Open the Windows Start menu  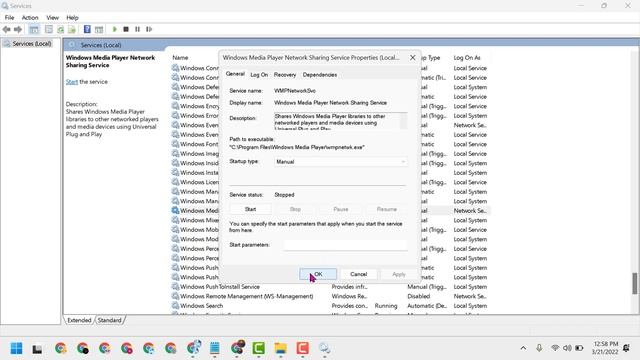point(16,349)
